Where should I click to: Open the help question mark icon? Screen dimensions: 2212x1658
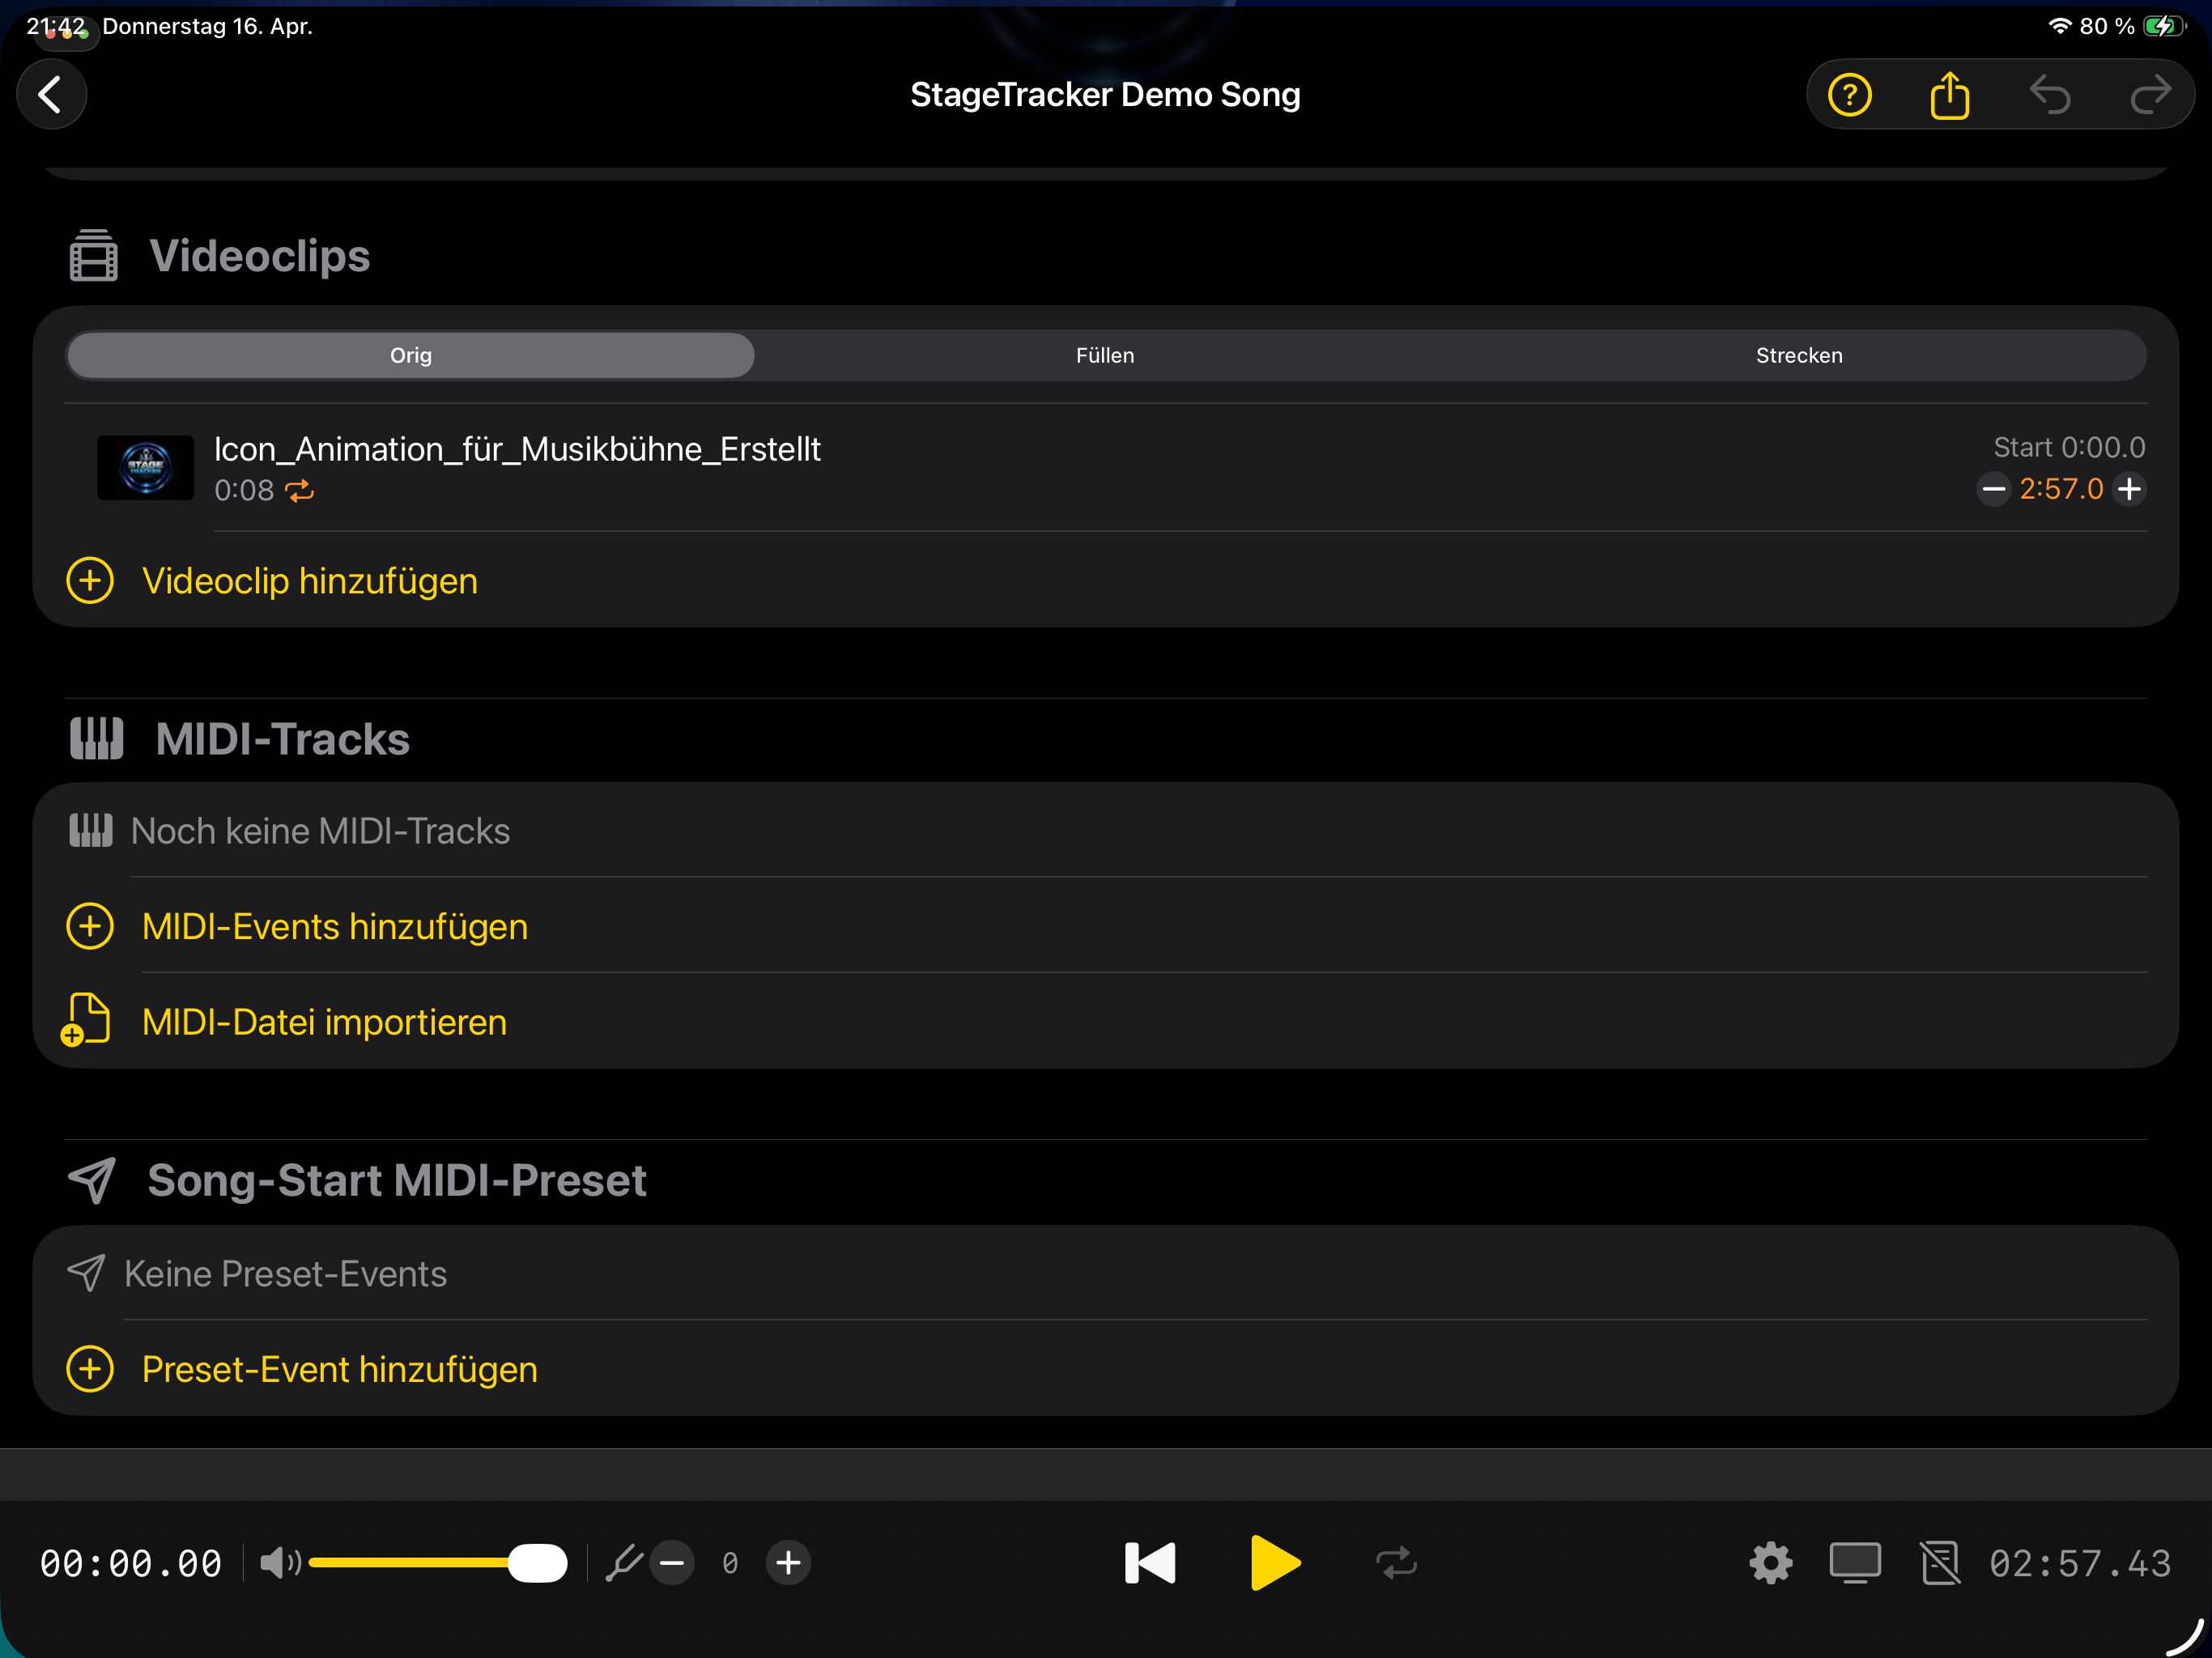1849,95
